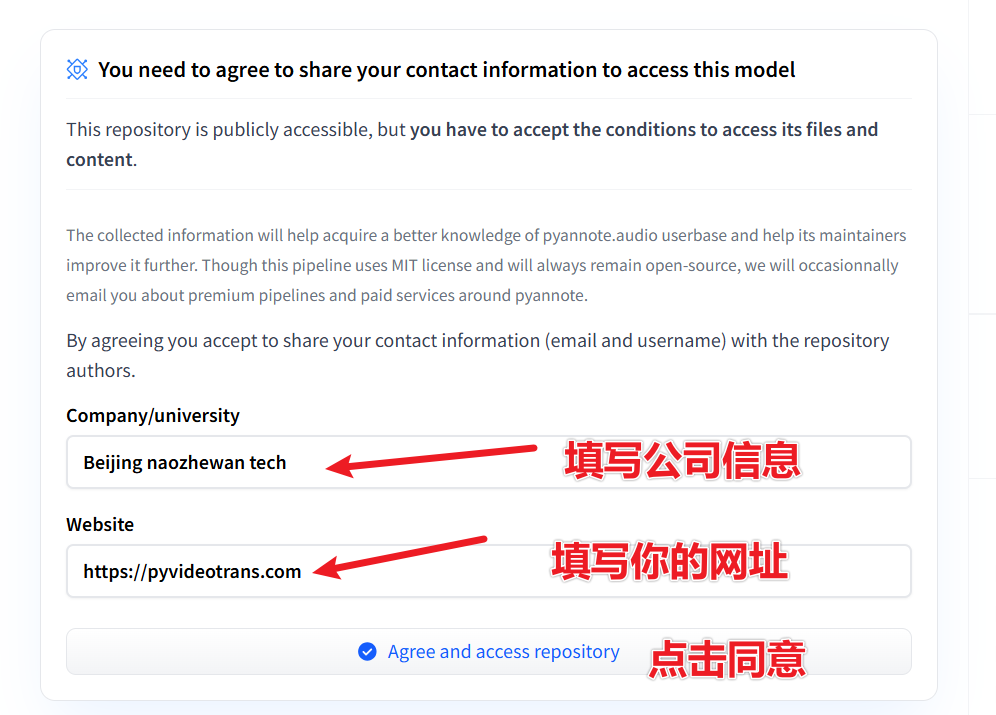Click the red 填写公司信息 annotation
The width and height of the screenshot is (996, 715).
point(682,460)
